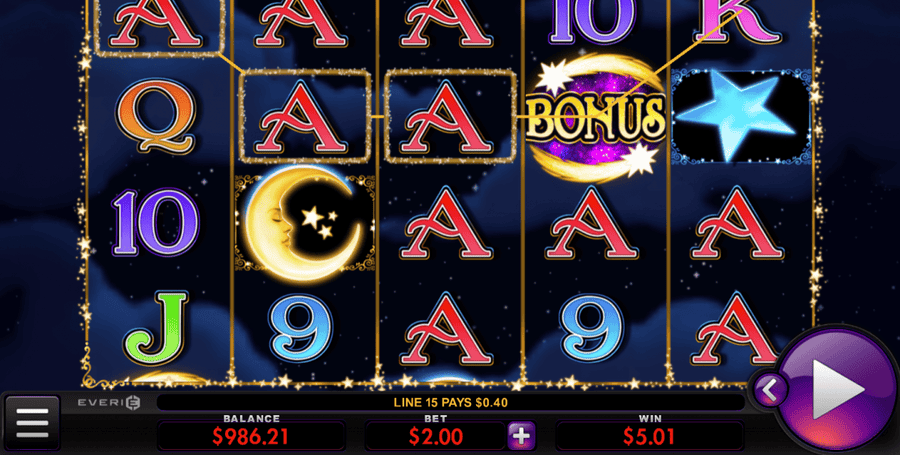
Task: Open the hamburger menu
Action: [x=32, y=423]
